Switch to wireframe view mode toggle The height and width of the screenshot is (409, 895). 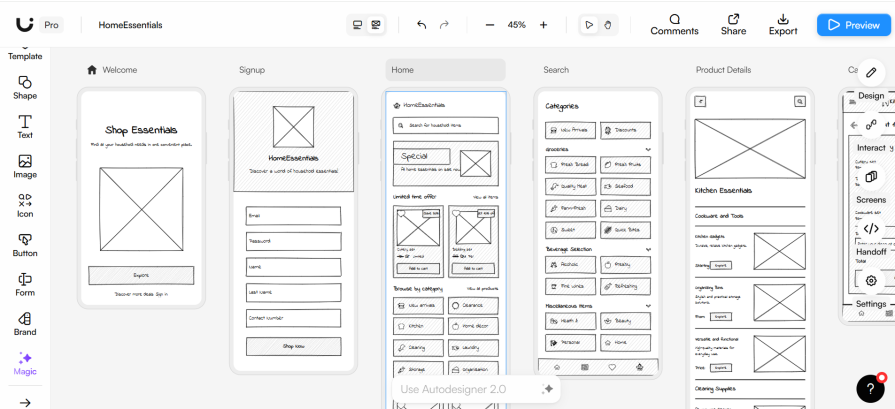(x=375, y=25)
